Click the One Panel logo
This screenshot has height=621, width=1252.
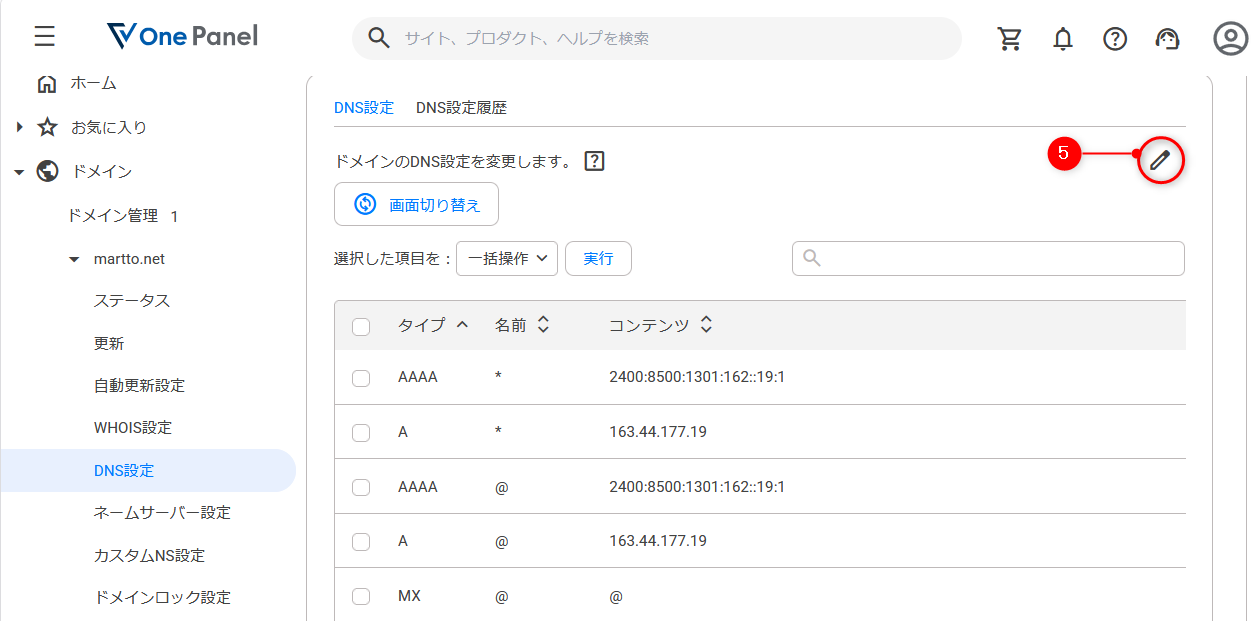(x=182, y=37)
